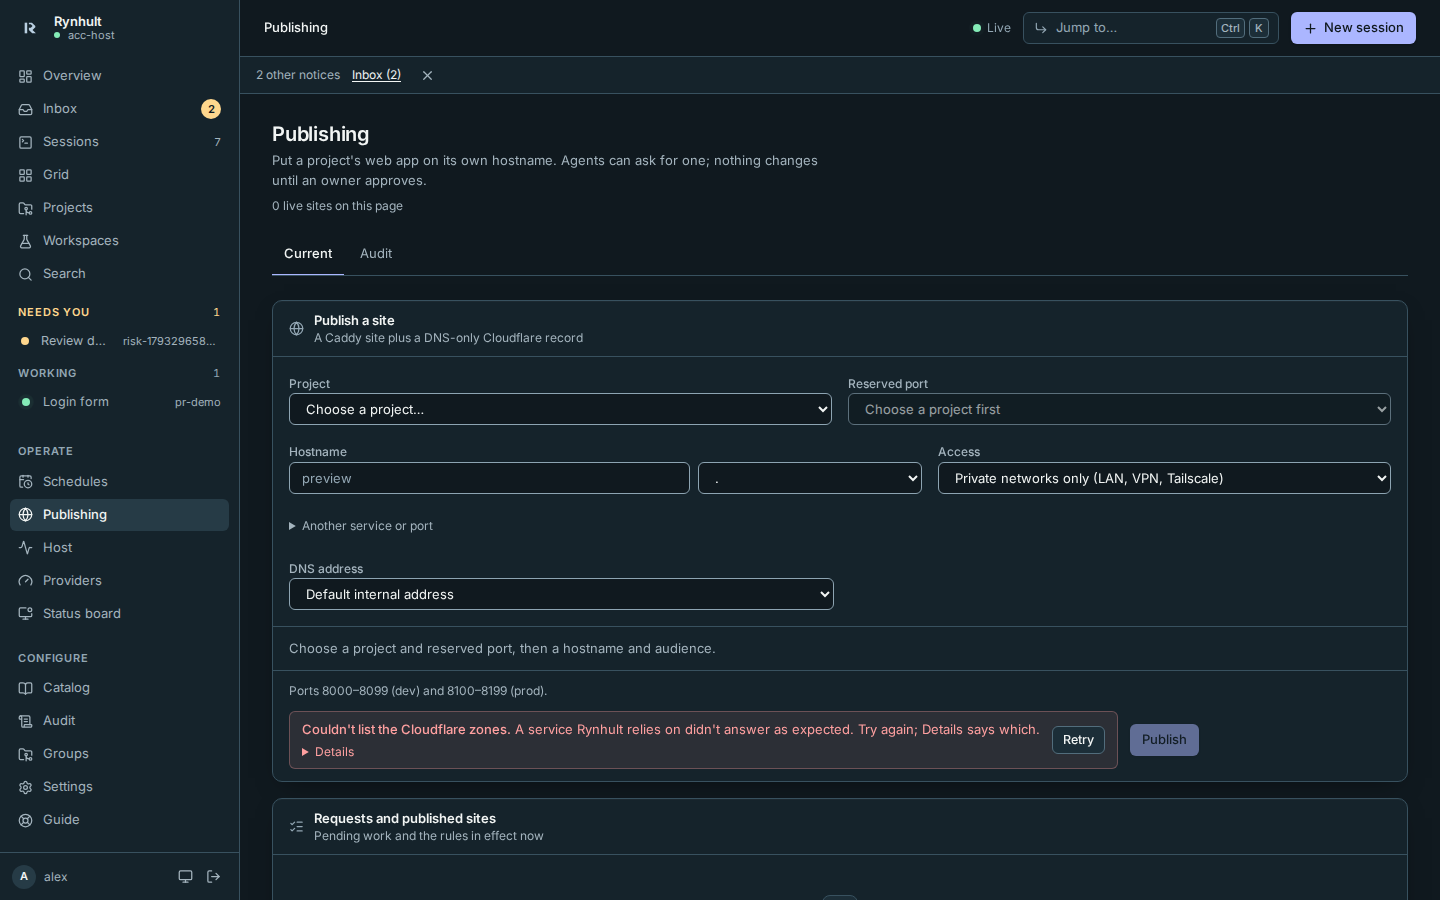Follow the Inbox (2) notice link

(x=376, y=75)
